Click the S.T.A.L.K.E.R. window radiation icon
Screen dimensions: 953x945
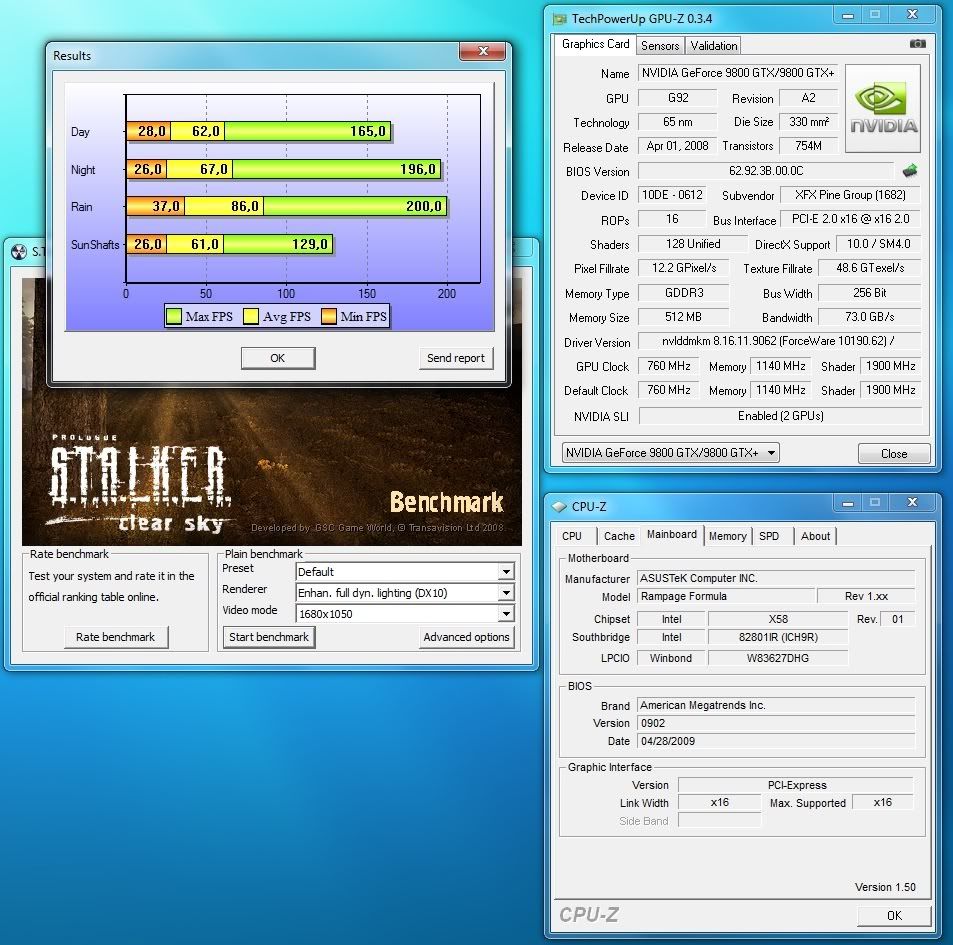[19, 252]
